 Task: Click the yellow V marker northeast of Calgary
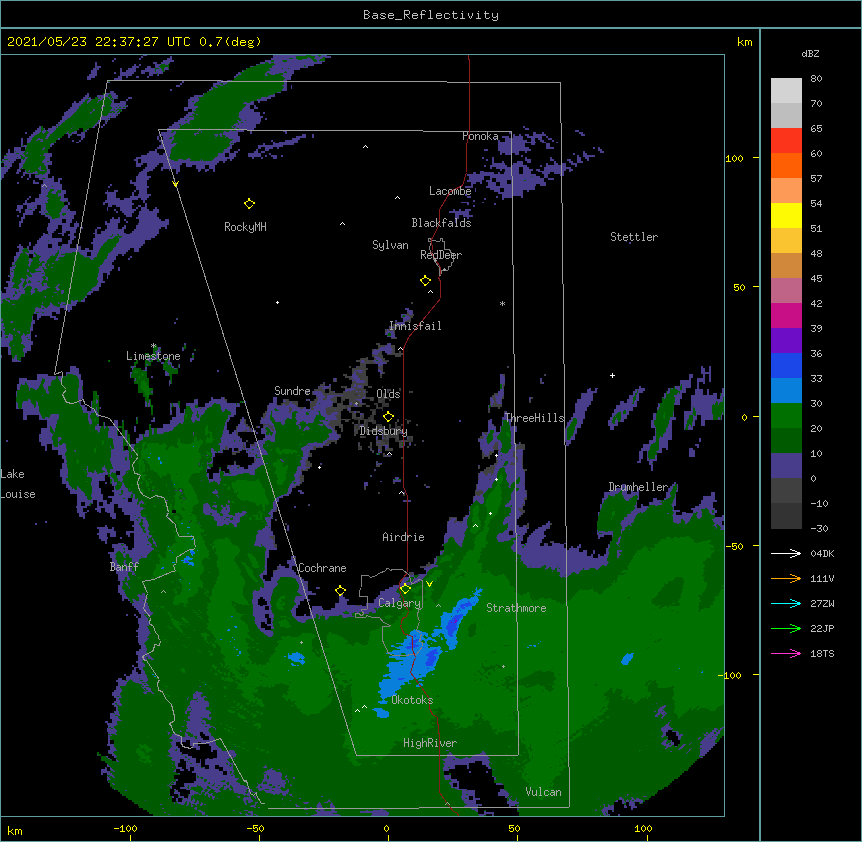[x=429, y=584]
